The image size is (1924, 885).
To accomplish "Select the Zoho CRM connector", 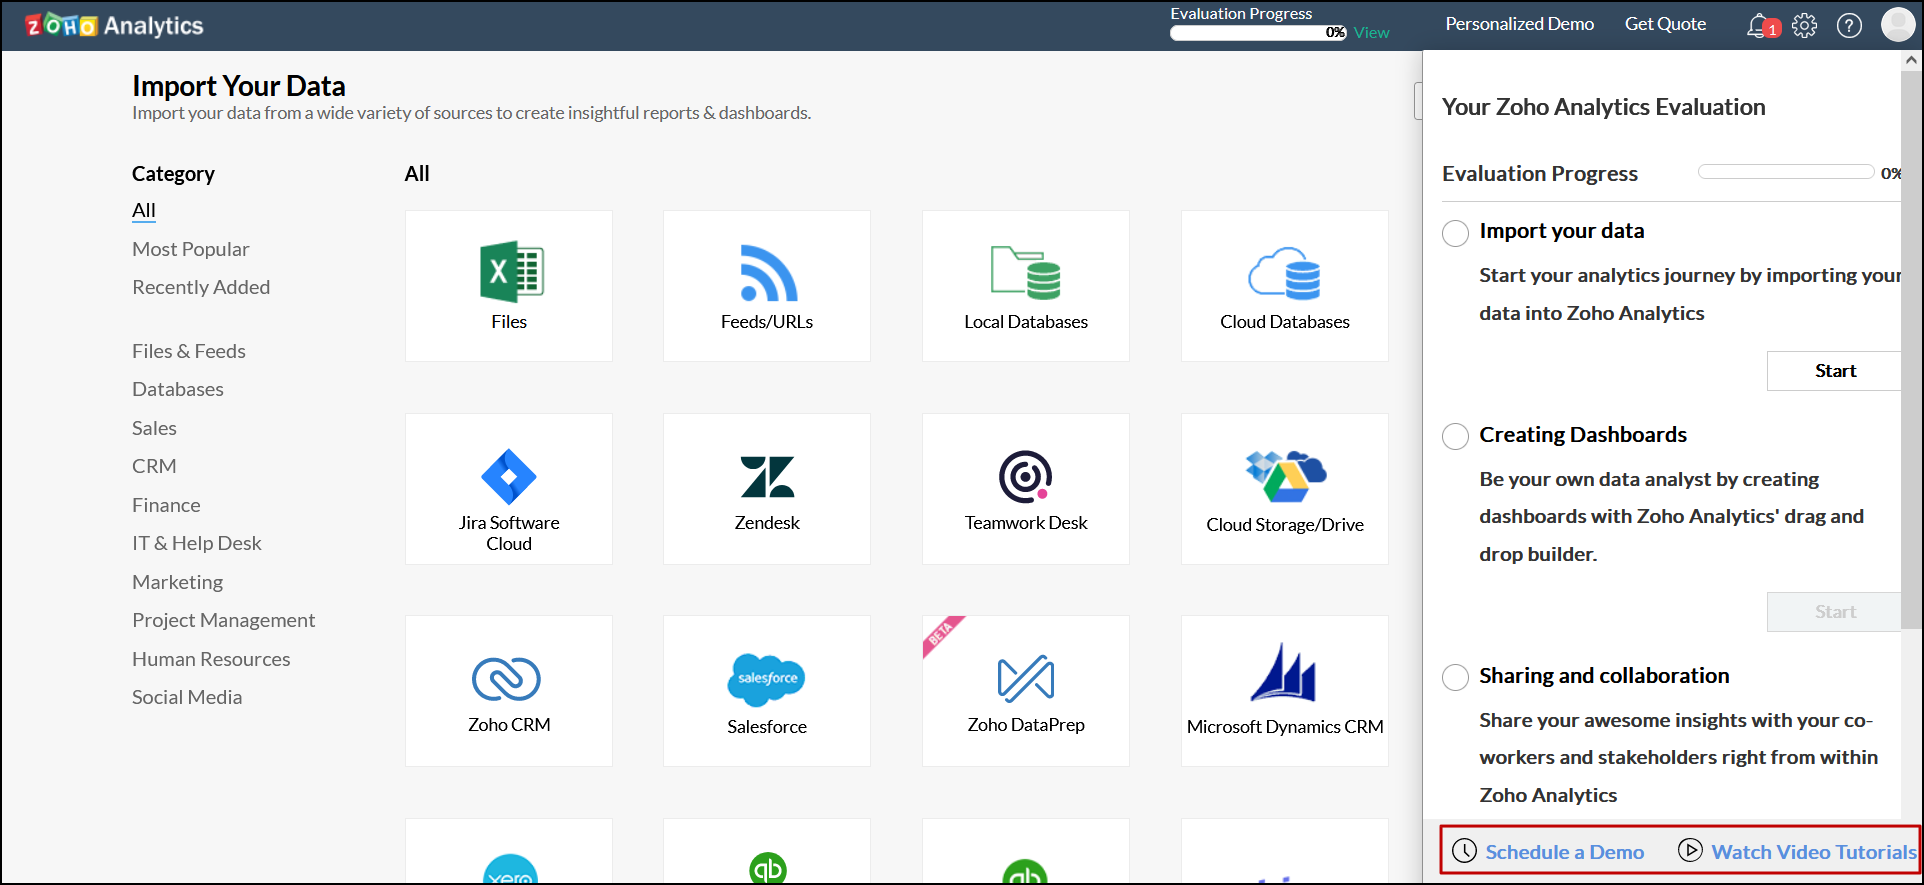I will [x=509, y=691].
